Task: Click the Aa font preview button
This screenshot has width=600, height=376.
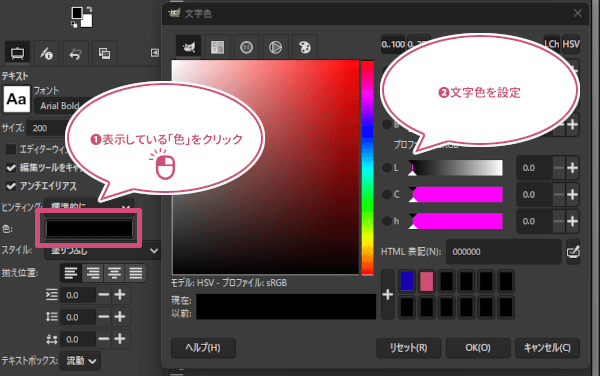Action: click(x=16, y=99)
